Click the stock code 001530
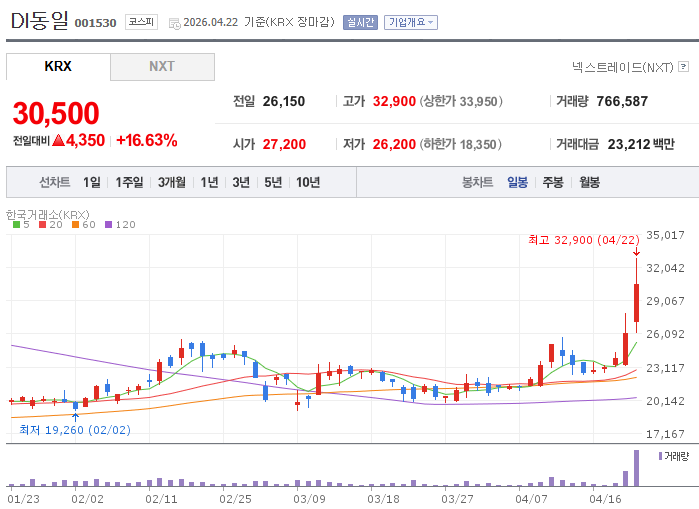The width and height of the screenshot is (699, 509). coord(95,23)
